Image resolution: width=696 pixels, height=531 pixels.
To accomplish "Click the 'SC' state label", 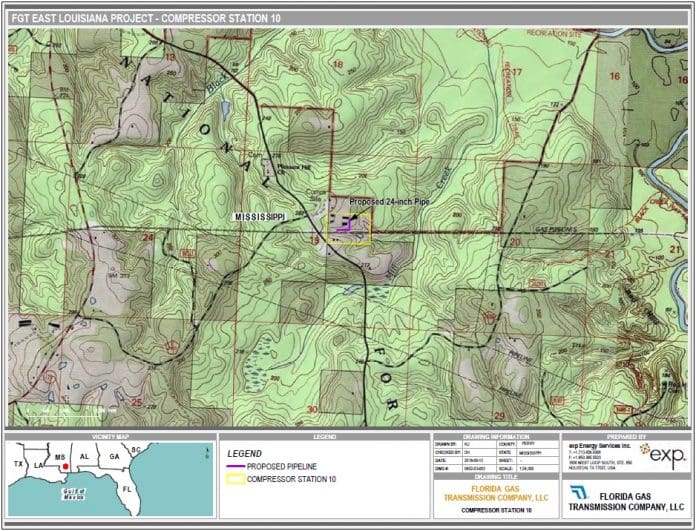I will (x=136, y=449).
